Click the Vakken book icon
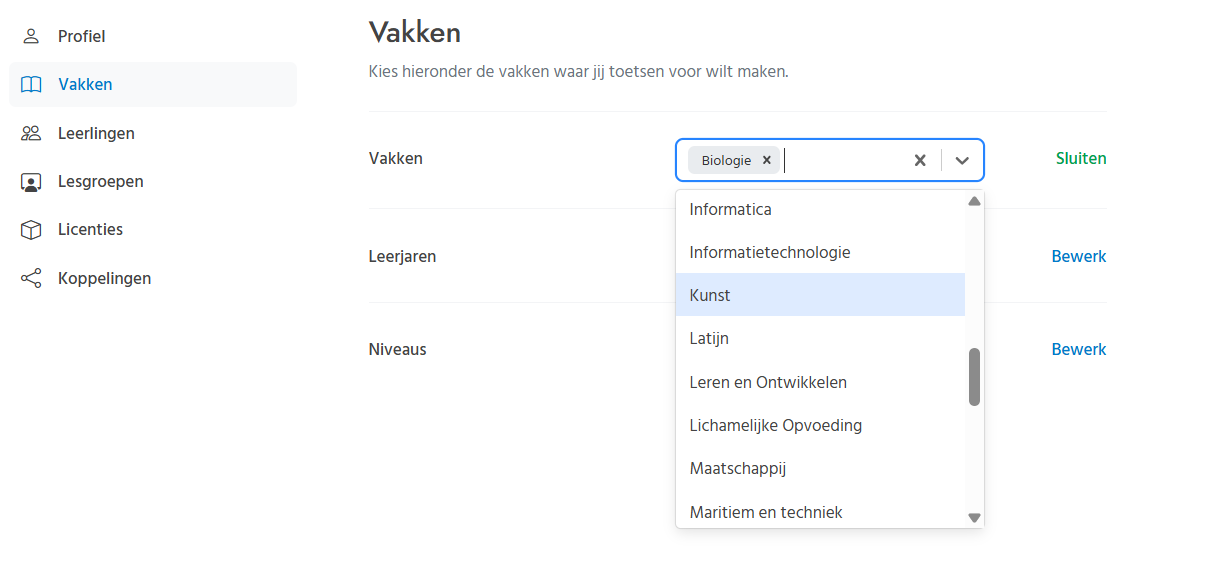1218x567 pixels. pyautogui.click(x=31, y=85)
